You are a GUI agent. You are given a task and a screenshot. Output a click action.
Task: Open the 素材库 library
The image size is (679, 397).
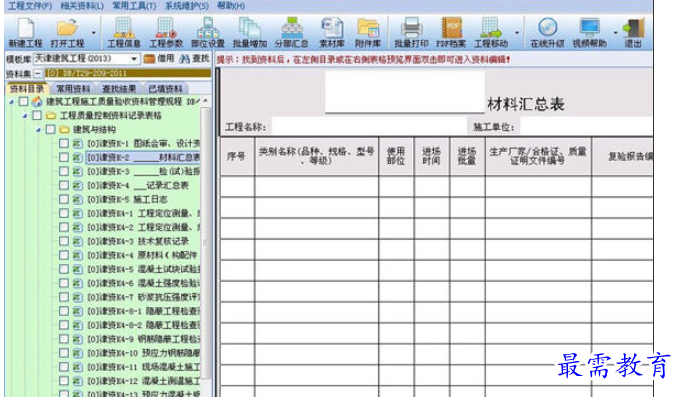pos(332,33)
